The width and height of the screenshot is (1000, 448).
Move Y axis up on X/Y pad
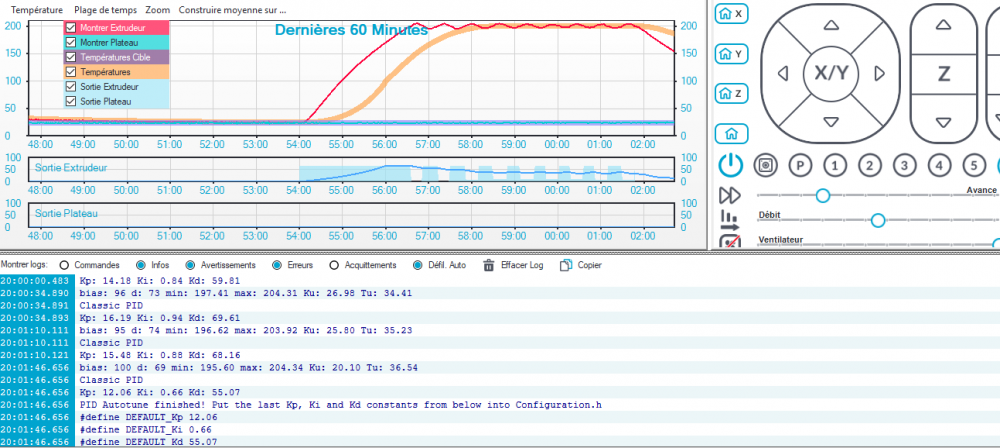830,25
